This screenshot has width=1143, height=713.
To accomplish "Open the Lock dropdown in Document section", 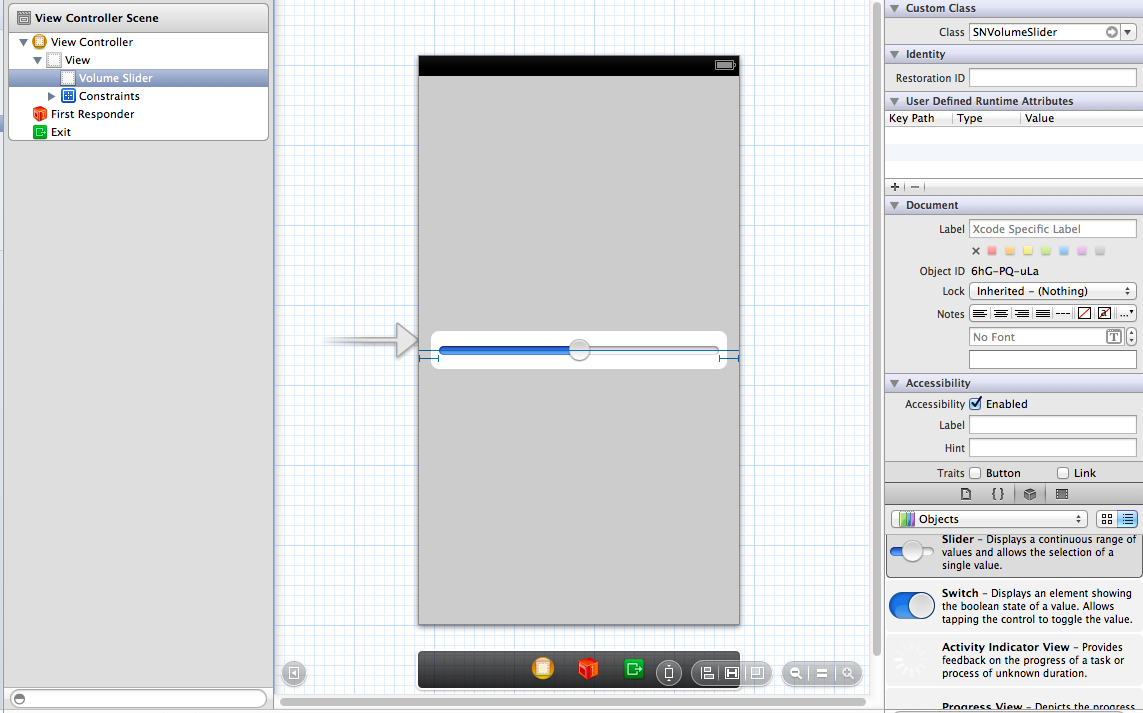I will click(x=1052, y=291).
